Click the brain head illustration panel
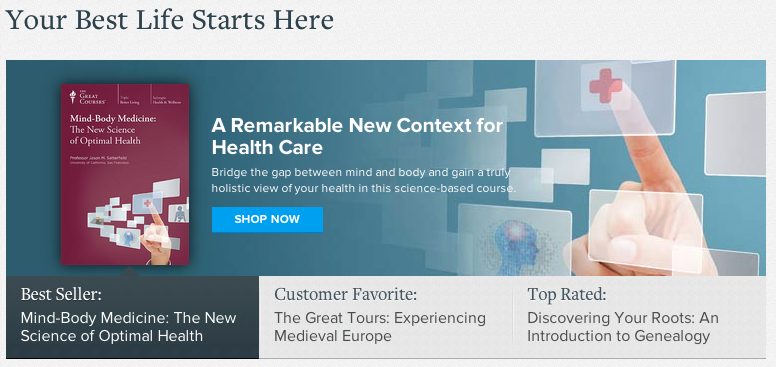The image size is (776, 367). coord(515,240)
